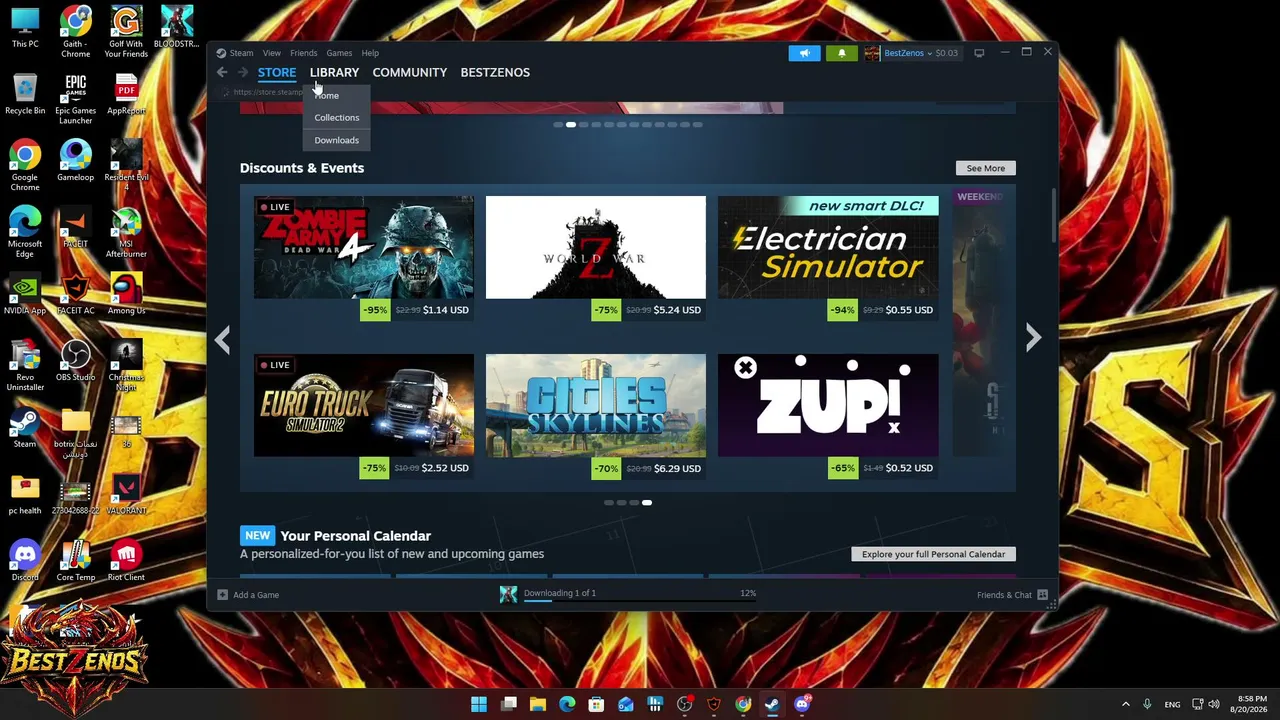Switch to the COMMUNITY tab
This screenshot has width=1280, height=720.
coord(409,72)
